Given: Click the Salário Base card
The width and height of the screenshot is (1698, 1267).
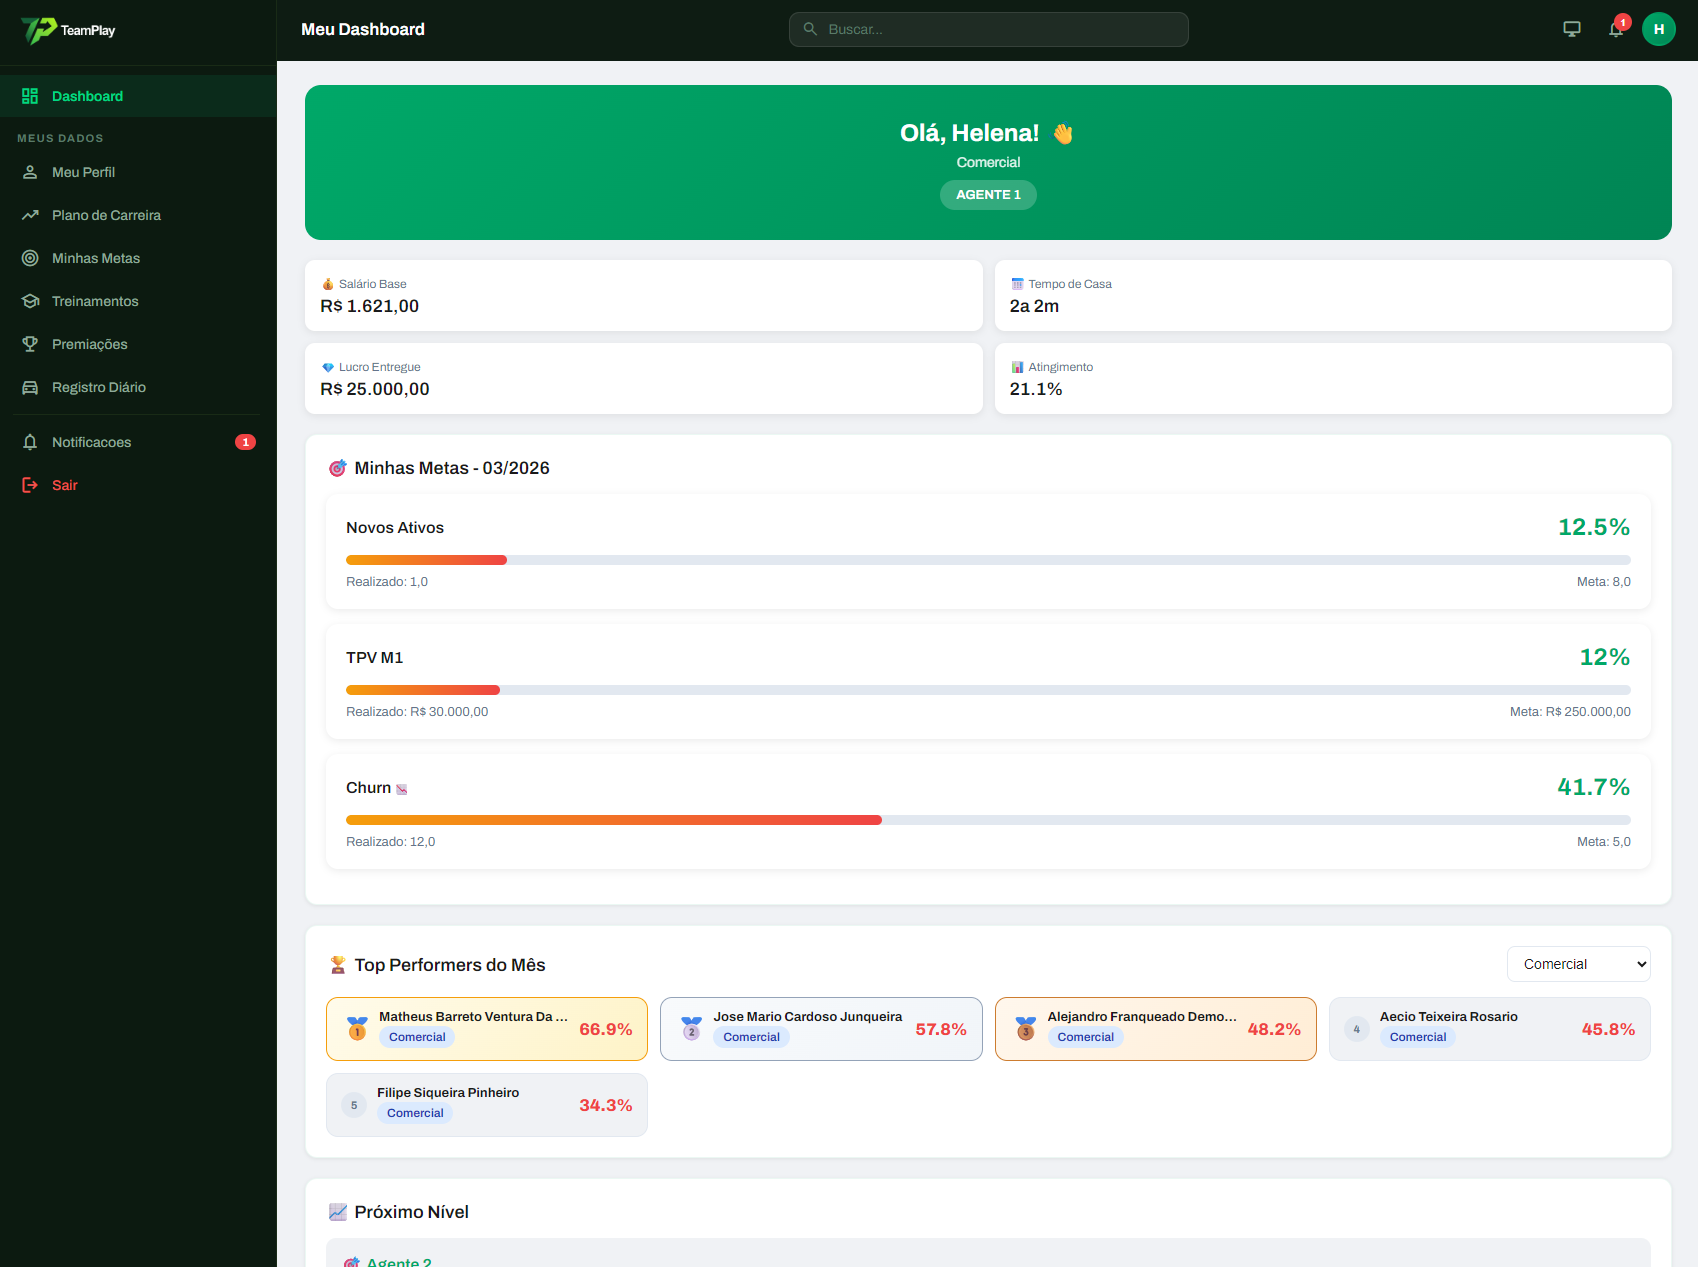Looking at the screenshot, I should [643, 295].
